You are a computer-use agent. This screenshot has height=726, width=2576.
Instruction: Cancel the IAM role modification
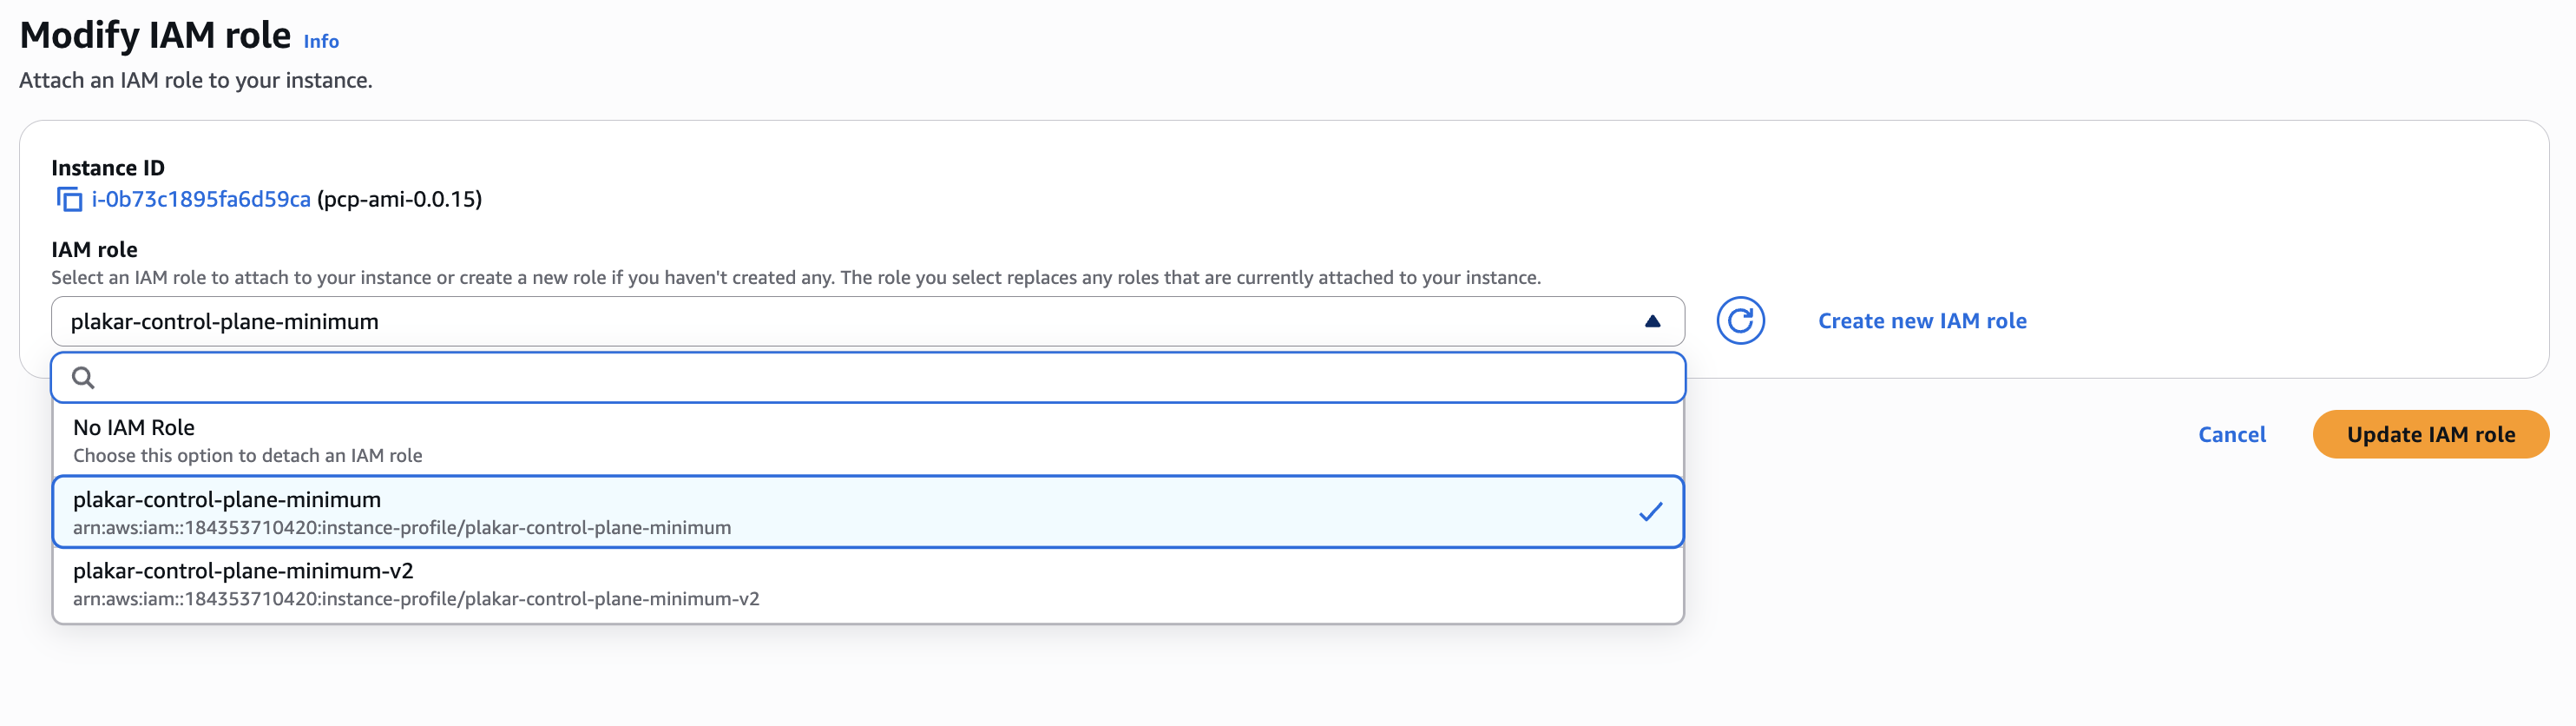click(2231, 435)
